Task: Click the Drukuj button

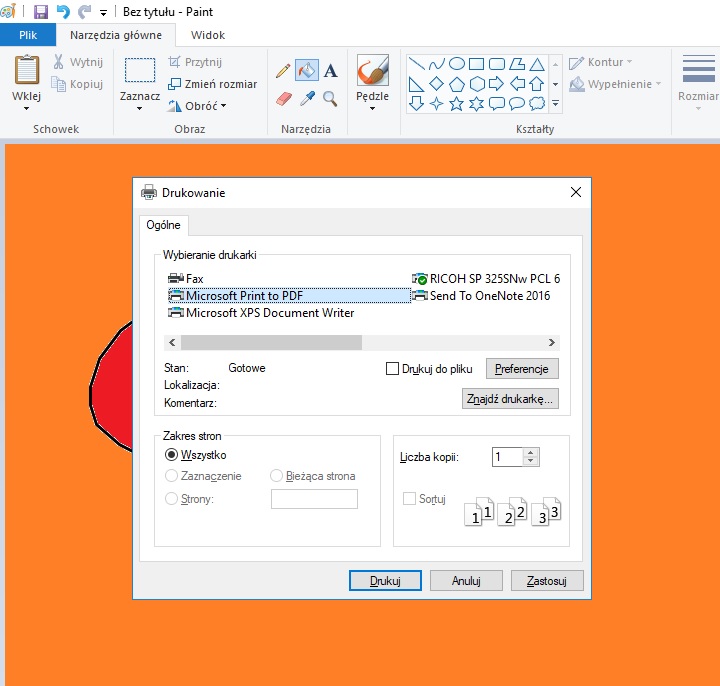Action: (385, 580)
